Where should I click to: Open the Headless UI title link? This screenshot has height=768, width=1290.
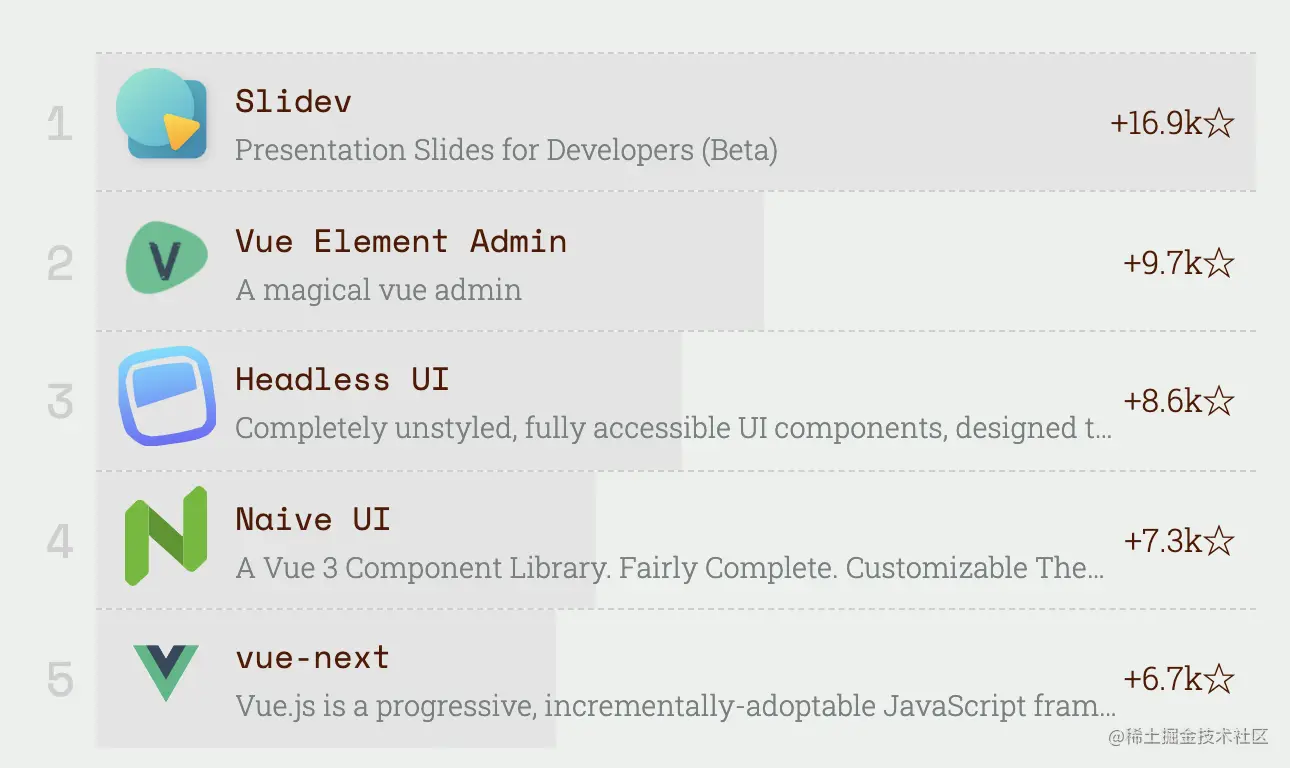point(342,379)
